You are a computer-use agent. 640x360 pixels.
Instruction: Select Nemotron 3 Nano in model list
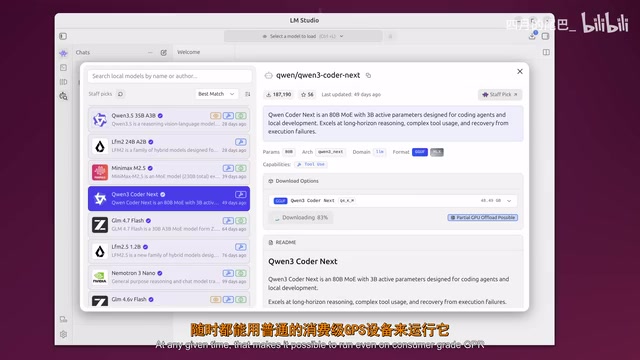tap(169, 277)
